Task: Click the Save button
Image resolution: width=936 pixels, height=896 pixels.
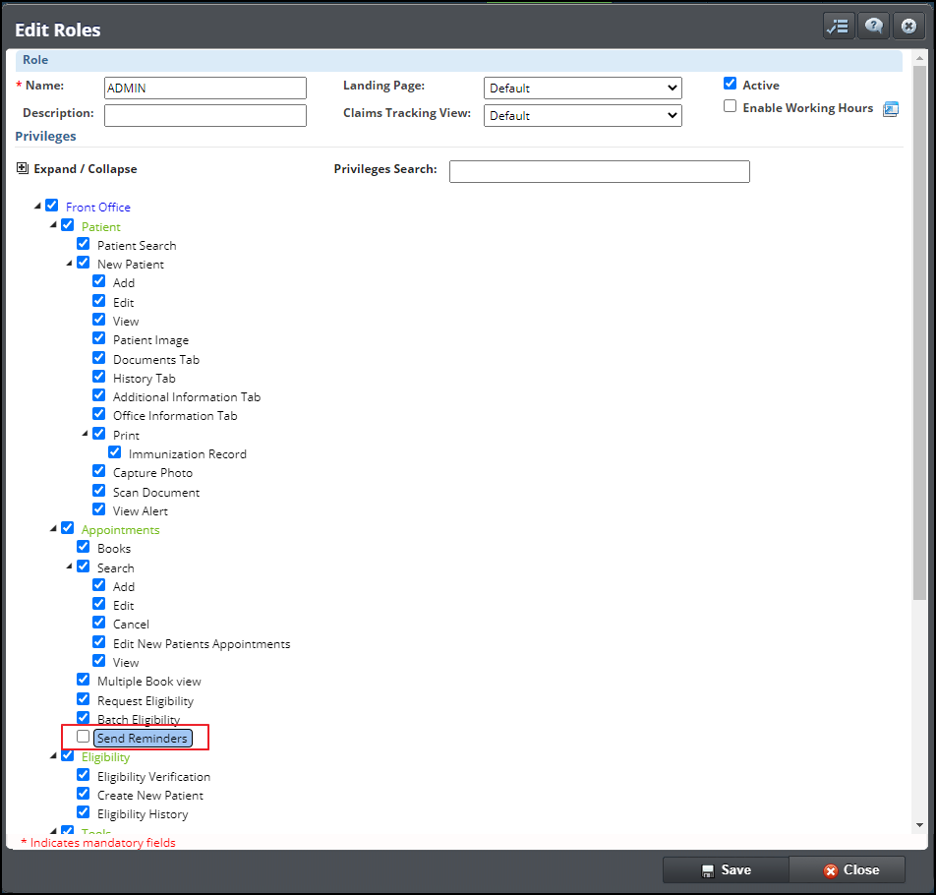Action: coord(726,870)
